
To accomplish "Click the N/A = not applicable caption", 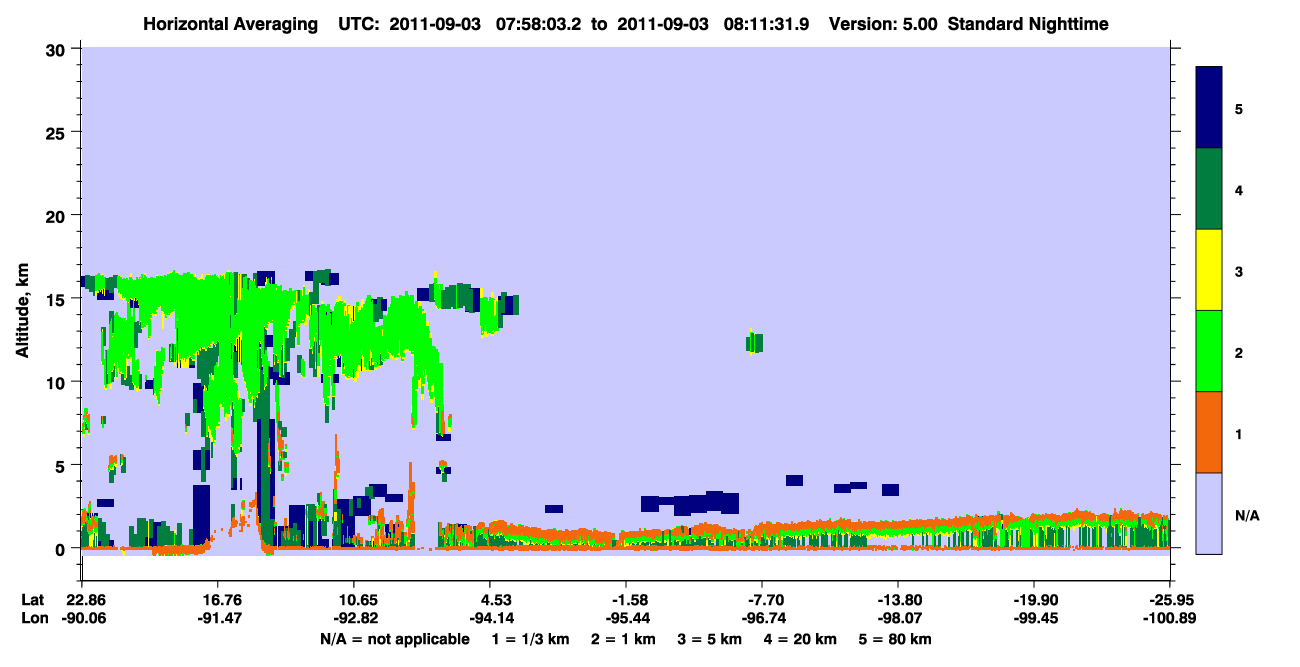I will 395,638.
